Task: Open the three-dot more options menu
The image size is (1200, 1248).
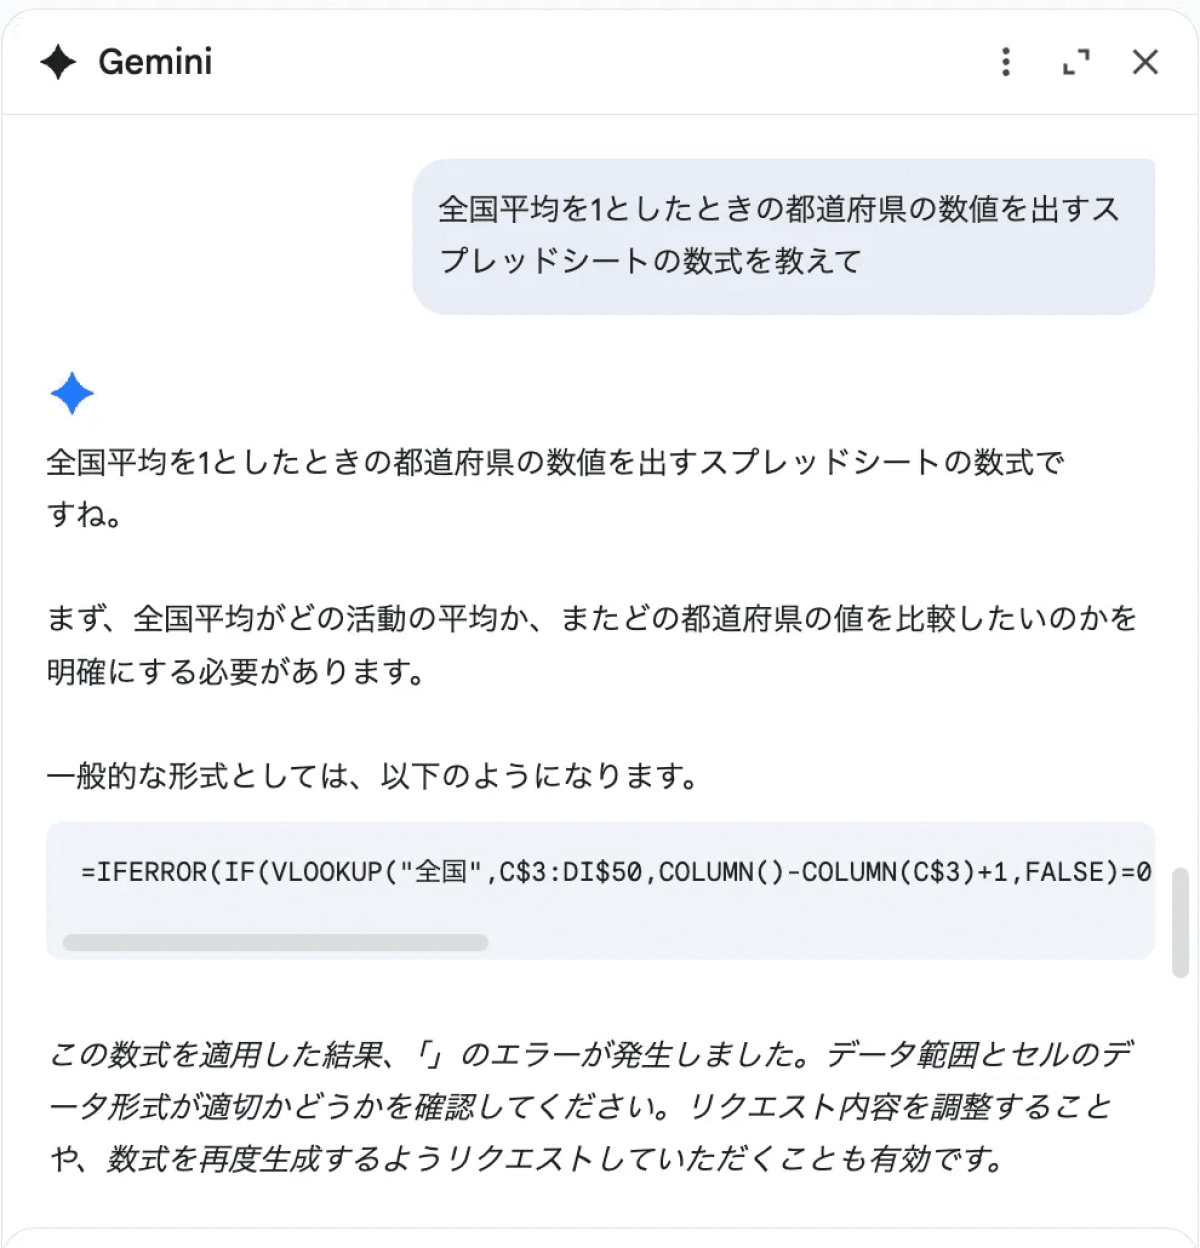Action: (x=1006, y=62)
